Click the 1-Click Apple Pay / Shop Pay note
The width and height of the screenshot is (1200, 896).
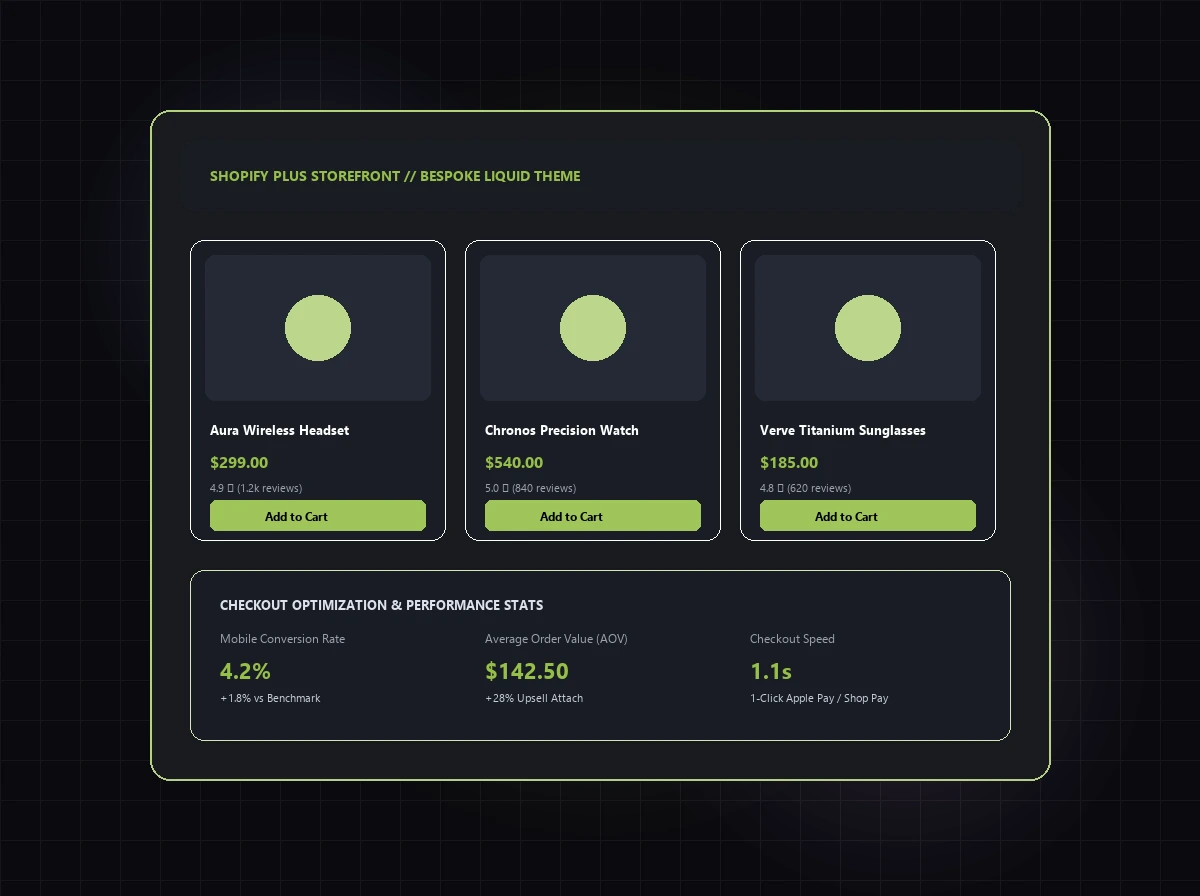pos(819,698)
